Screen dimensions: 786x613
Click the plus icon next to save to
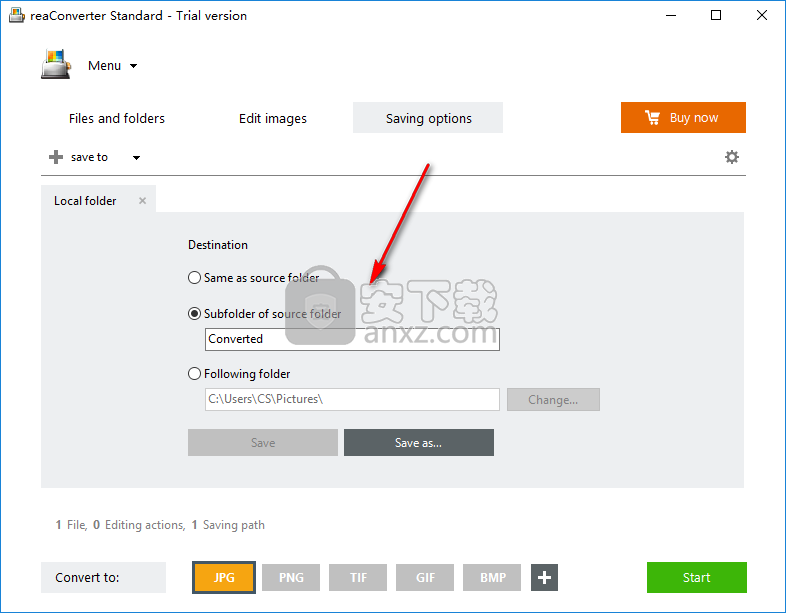point(56,157)
